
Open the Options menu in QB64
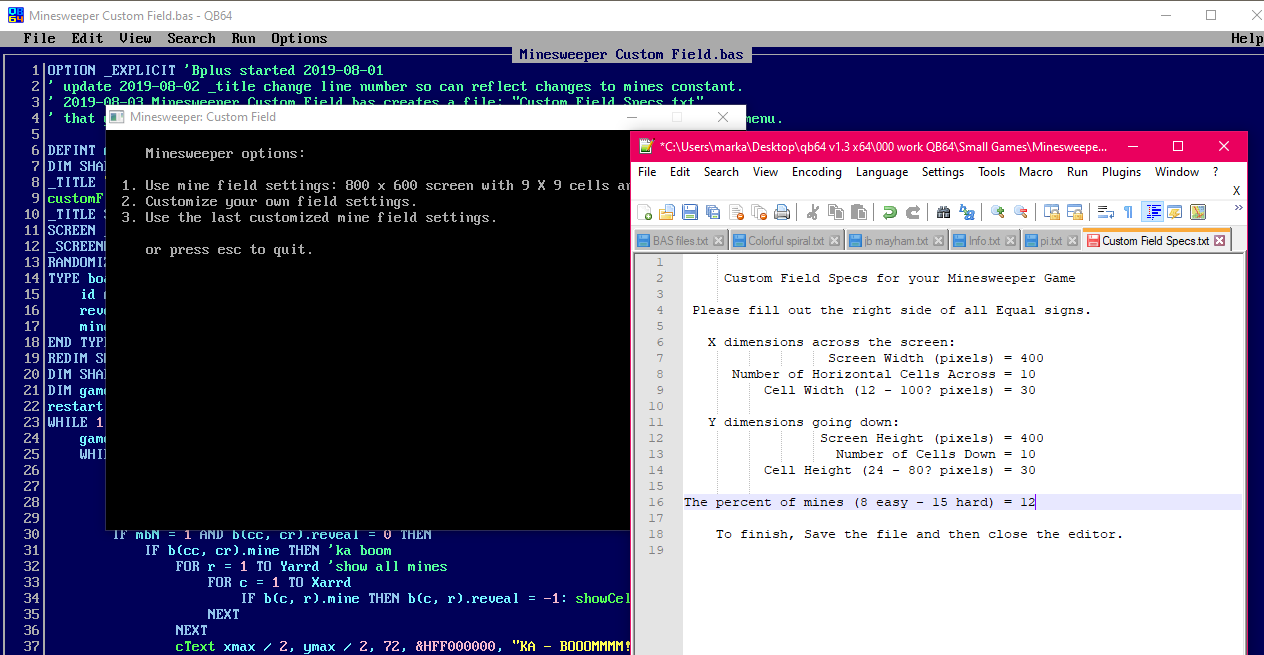pos(299,38)
